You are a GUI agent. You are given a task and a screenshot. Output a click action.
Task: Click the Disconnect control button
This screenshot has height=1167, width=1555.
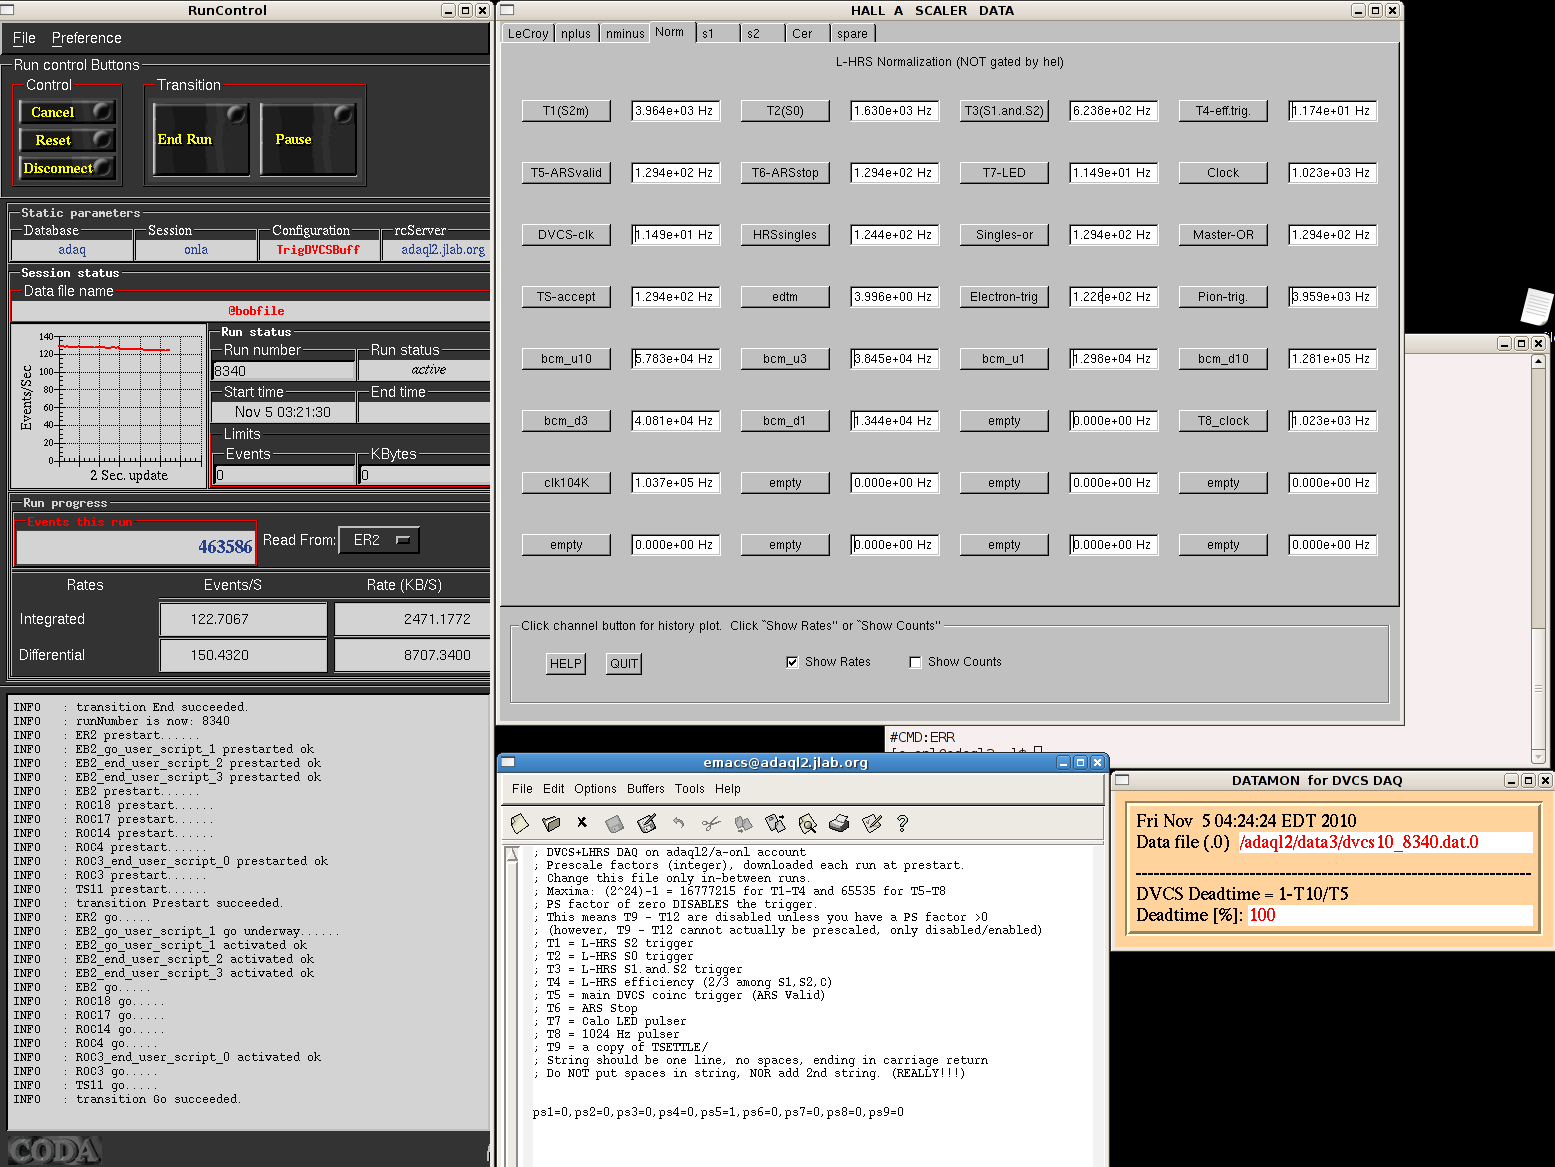point(67,168)
